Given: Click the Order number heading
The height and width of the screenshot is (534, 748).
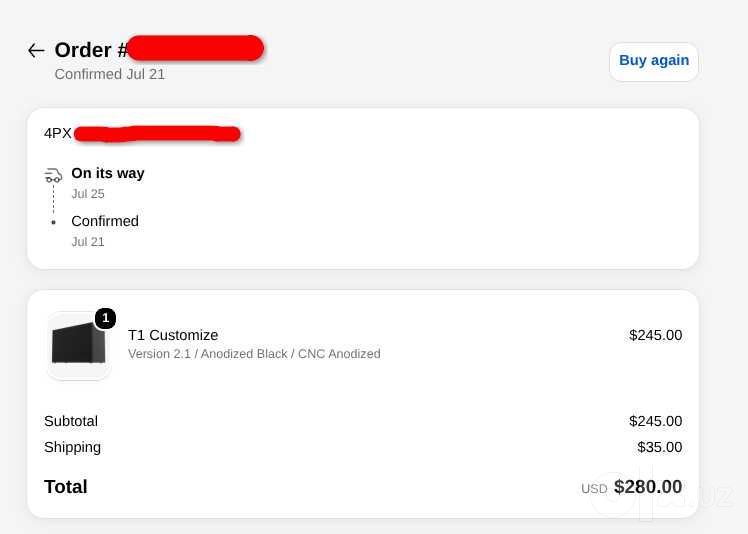Looking at the screenshot, I should pyautogui.click(x=159, y=50).
